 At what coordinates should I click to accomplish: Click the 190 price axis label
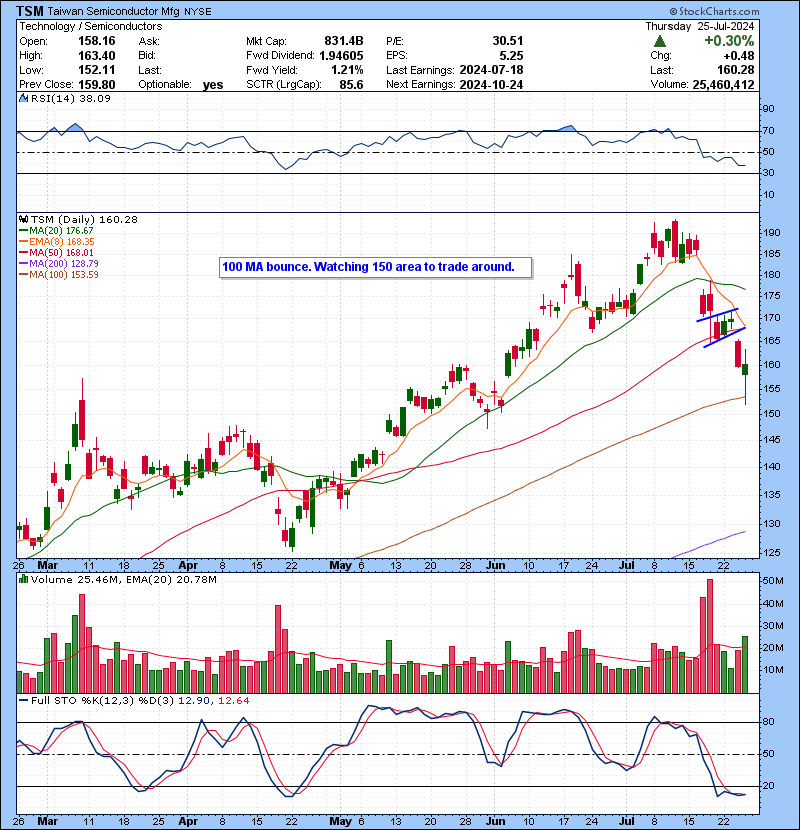[772, 233]
